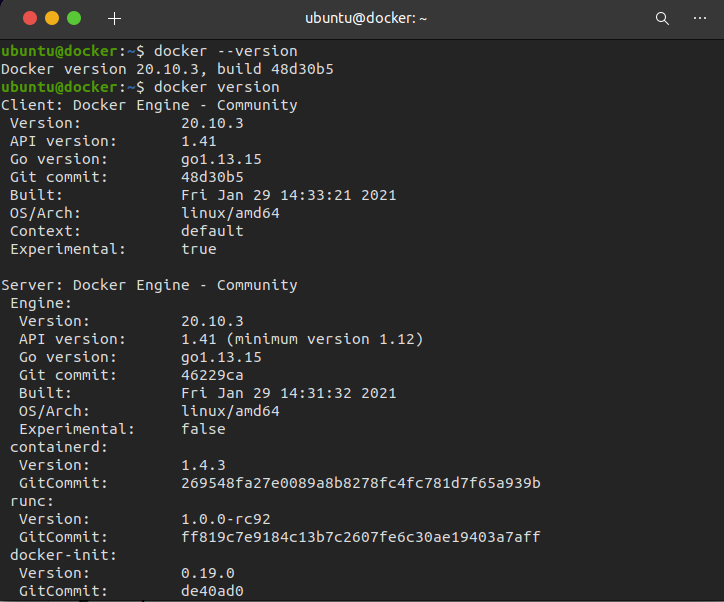Click server Experimental value 'false'
724x602 pixels.
point(203,429)
